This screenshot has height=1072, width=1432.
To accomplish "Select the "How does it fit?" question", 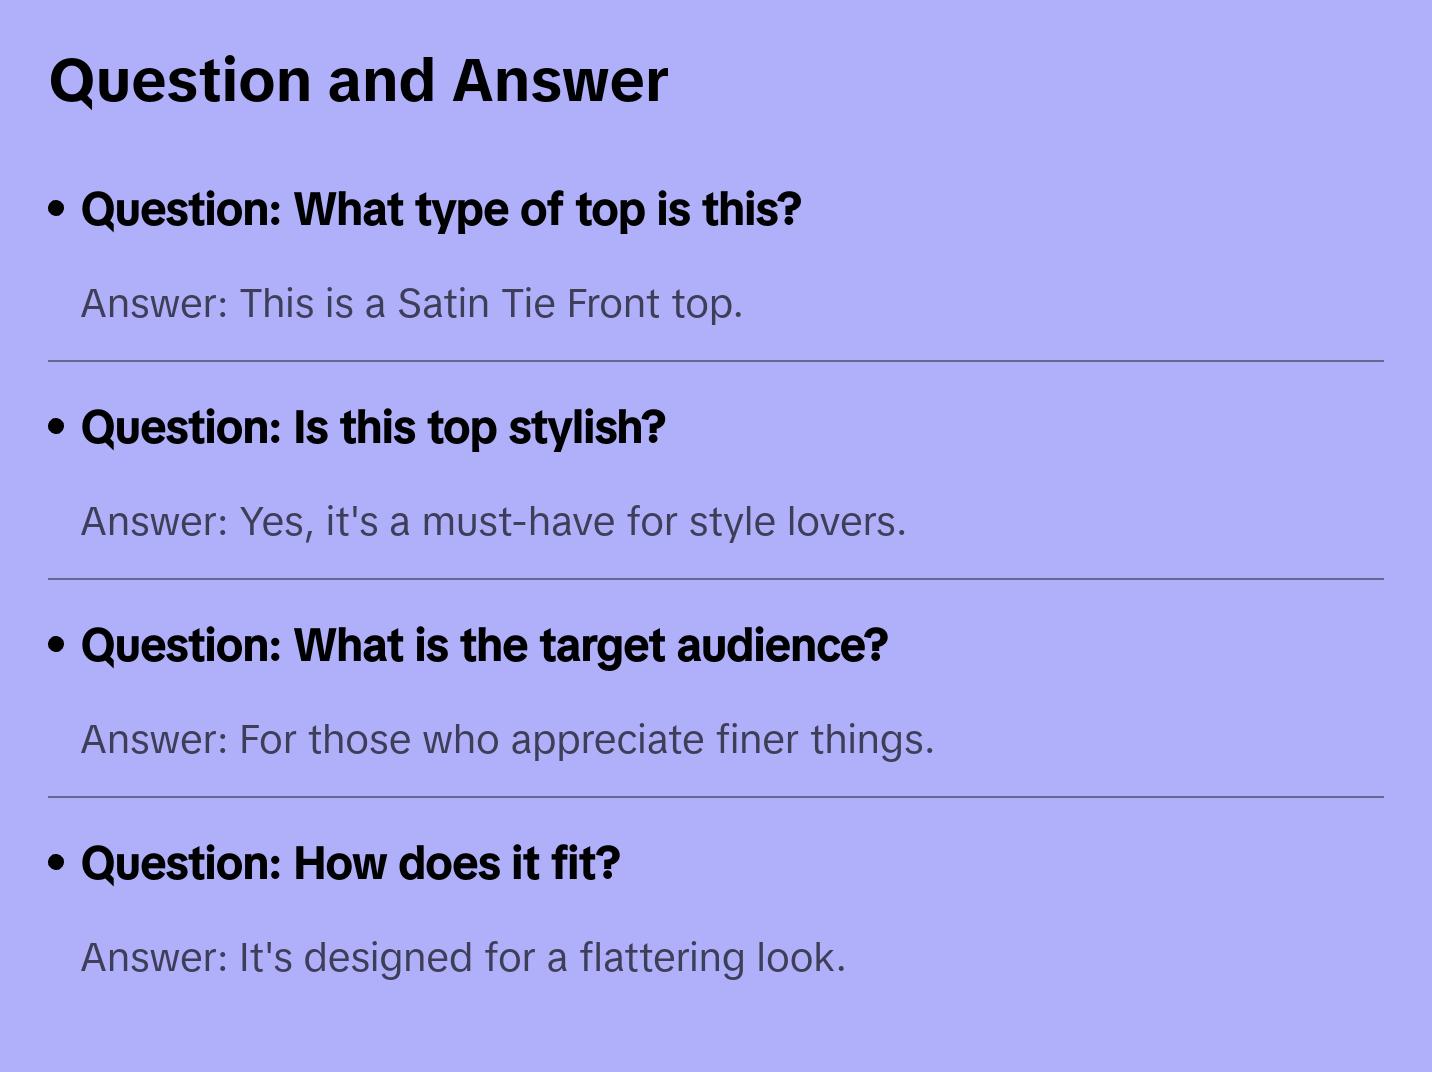I will click(x=350, y=864).
